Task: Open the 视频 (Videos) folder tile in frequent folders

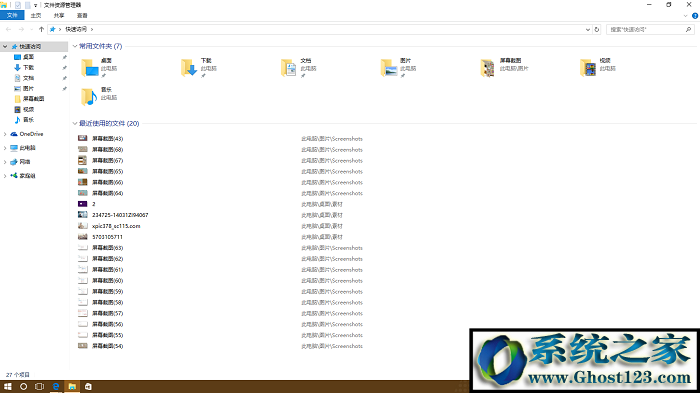Action: pos(598,67)
